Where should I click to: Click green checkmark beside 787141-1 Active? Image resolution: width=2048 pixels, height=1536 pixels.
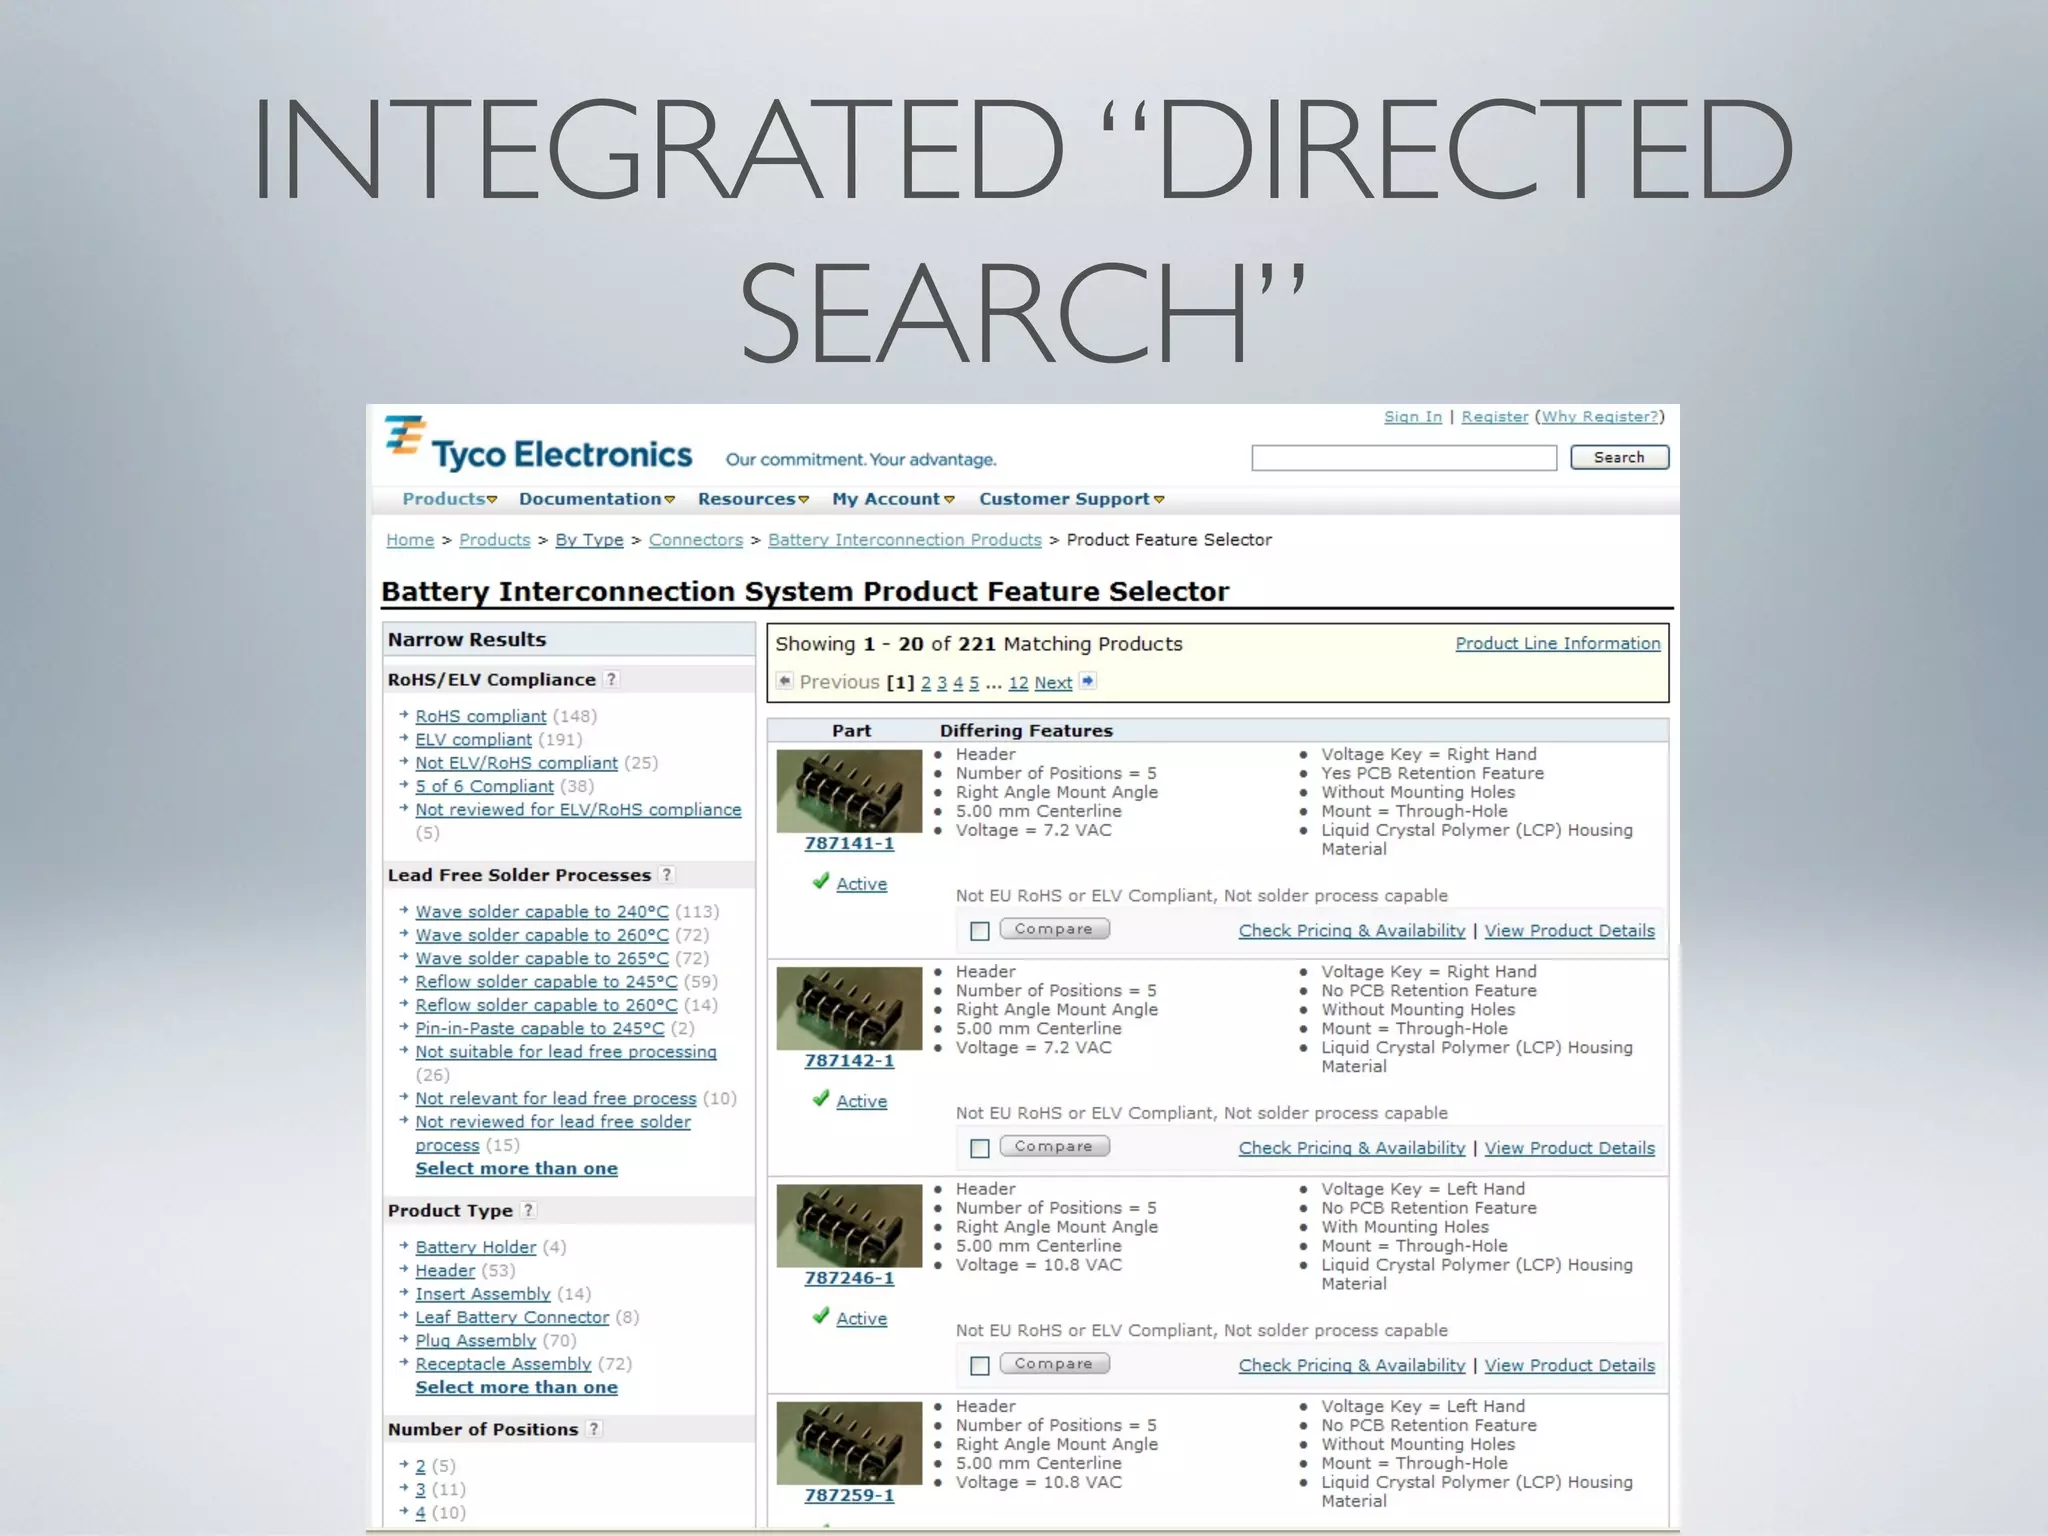tap(821, 882)
